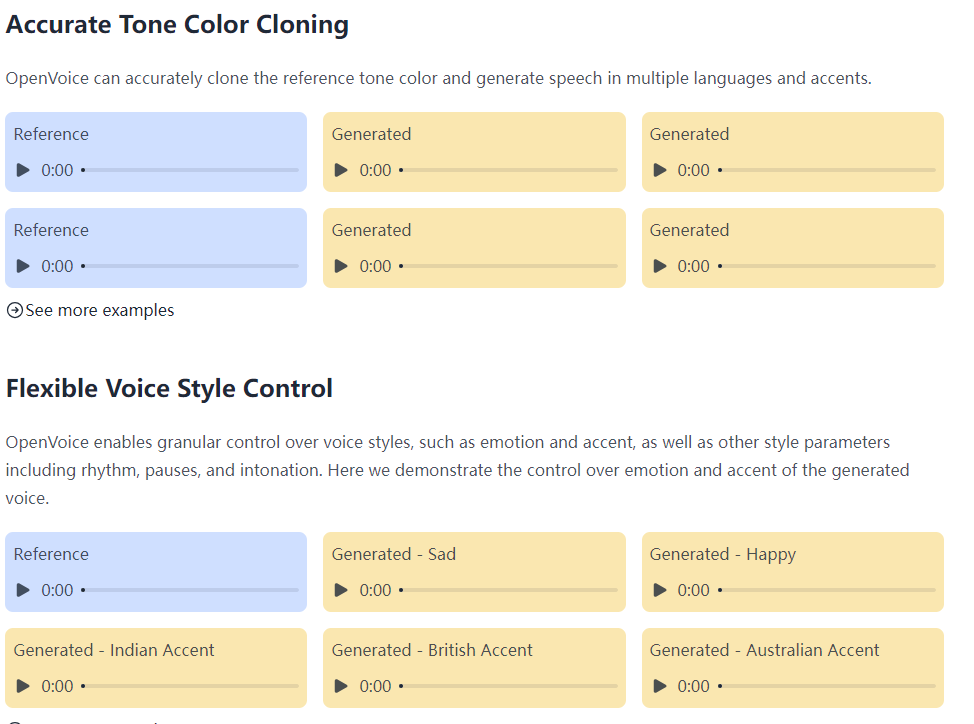Play the second-row right Generated clip
Image resolution: width=974 pixels, height=724 pixels.
(659, 266)
